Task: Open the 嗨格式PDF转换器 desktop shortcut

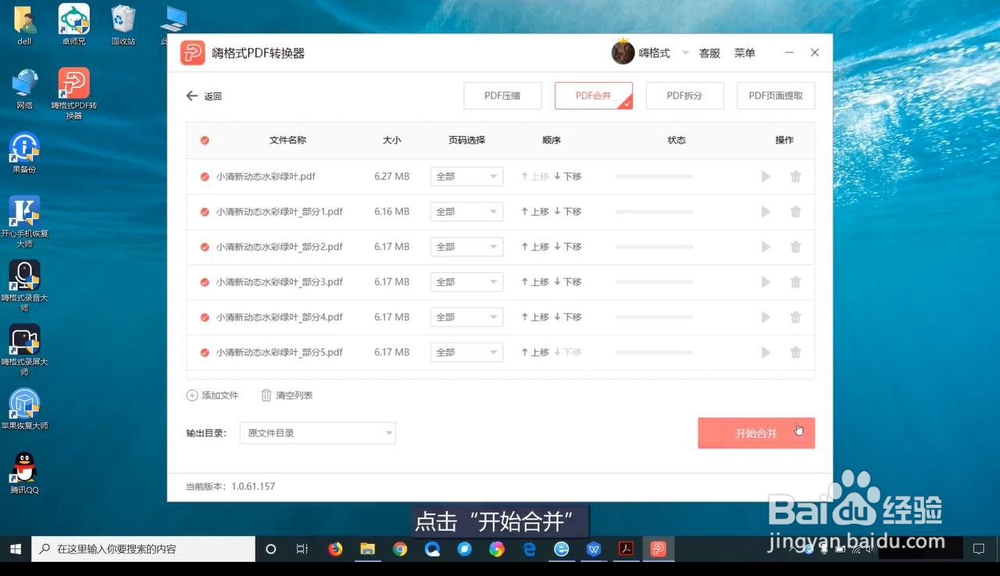Action: 74,93
